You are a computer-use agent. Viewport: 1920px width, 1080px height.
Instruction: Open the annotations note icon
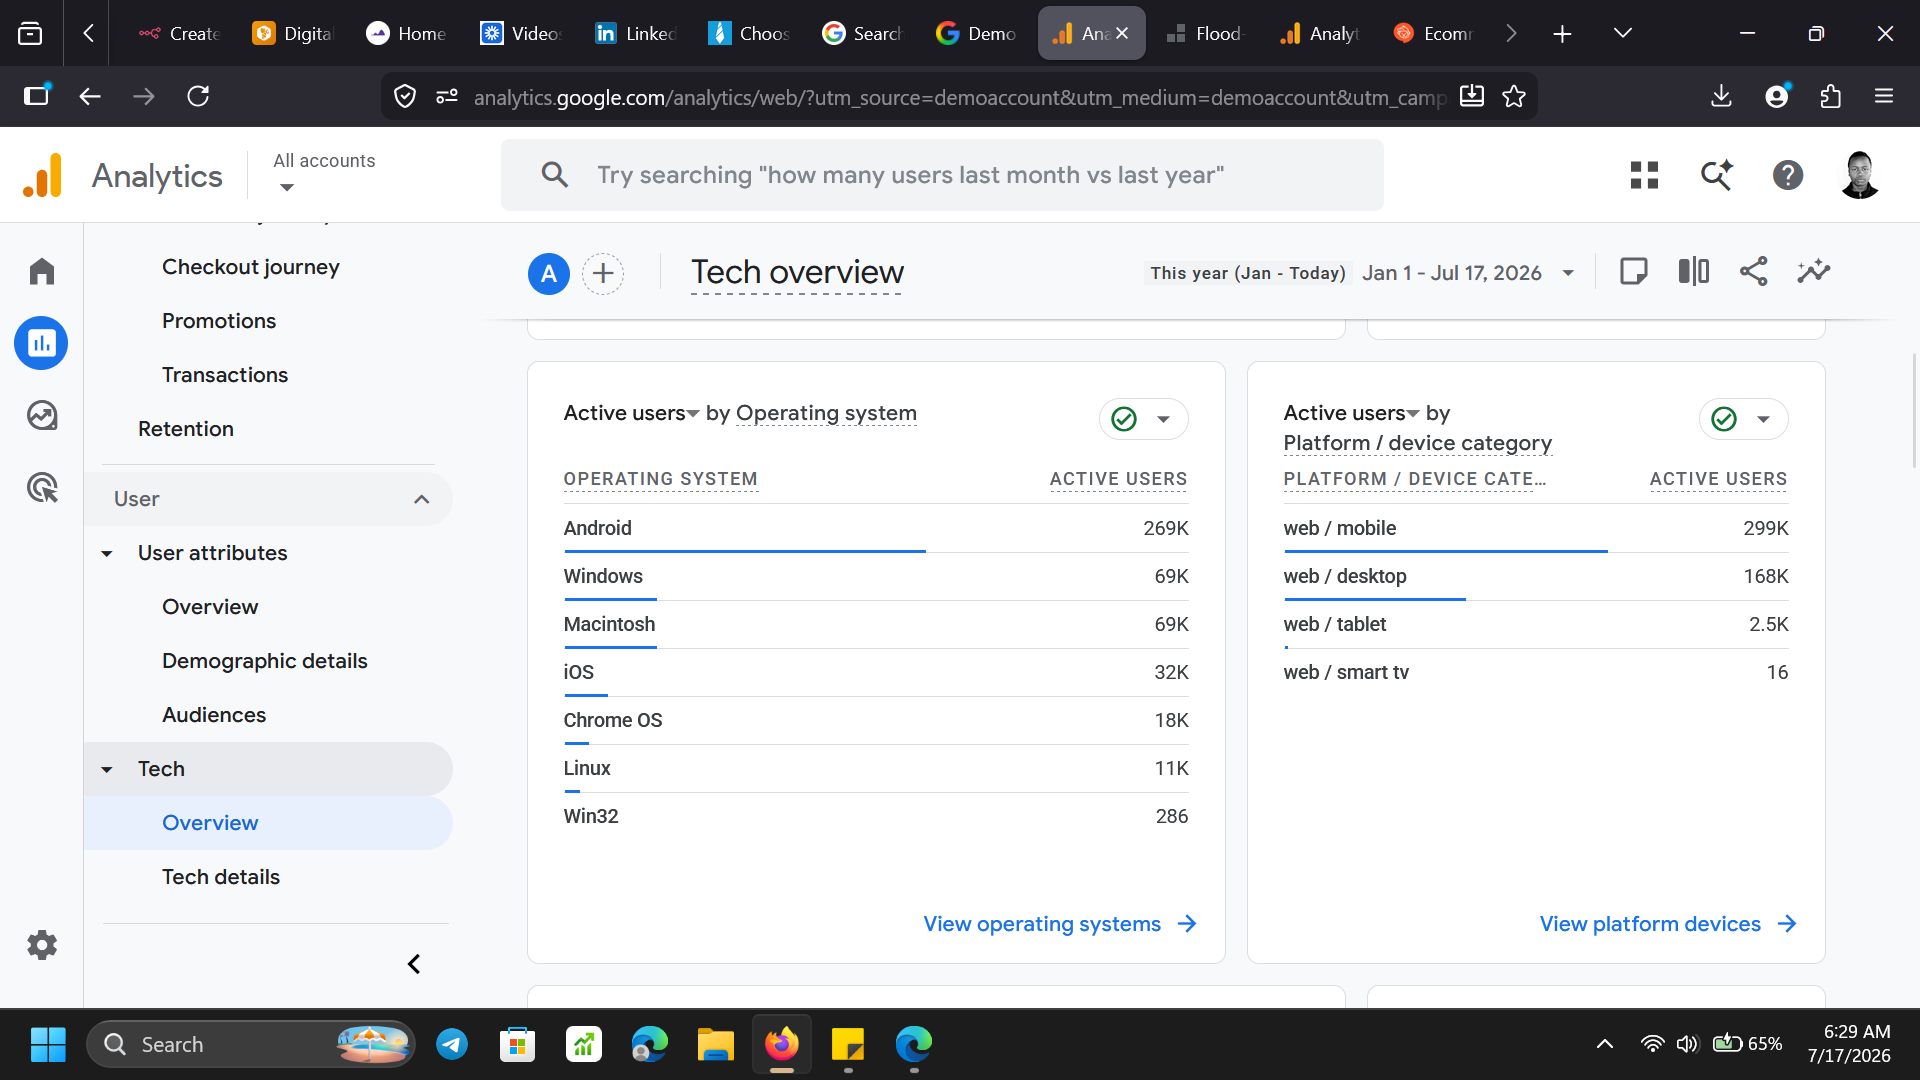pos(1633,271)
